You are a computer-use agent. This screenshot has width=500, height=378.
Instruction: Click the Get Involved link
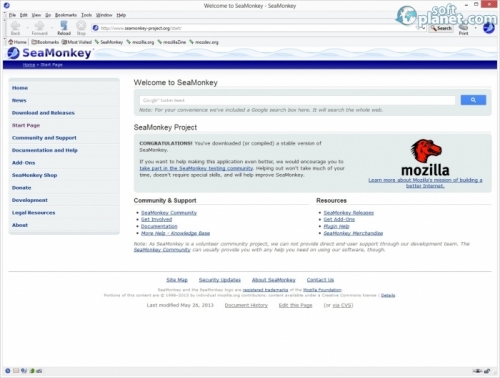tap(156, 219)
